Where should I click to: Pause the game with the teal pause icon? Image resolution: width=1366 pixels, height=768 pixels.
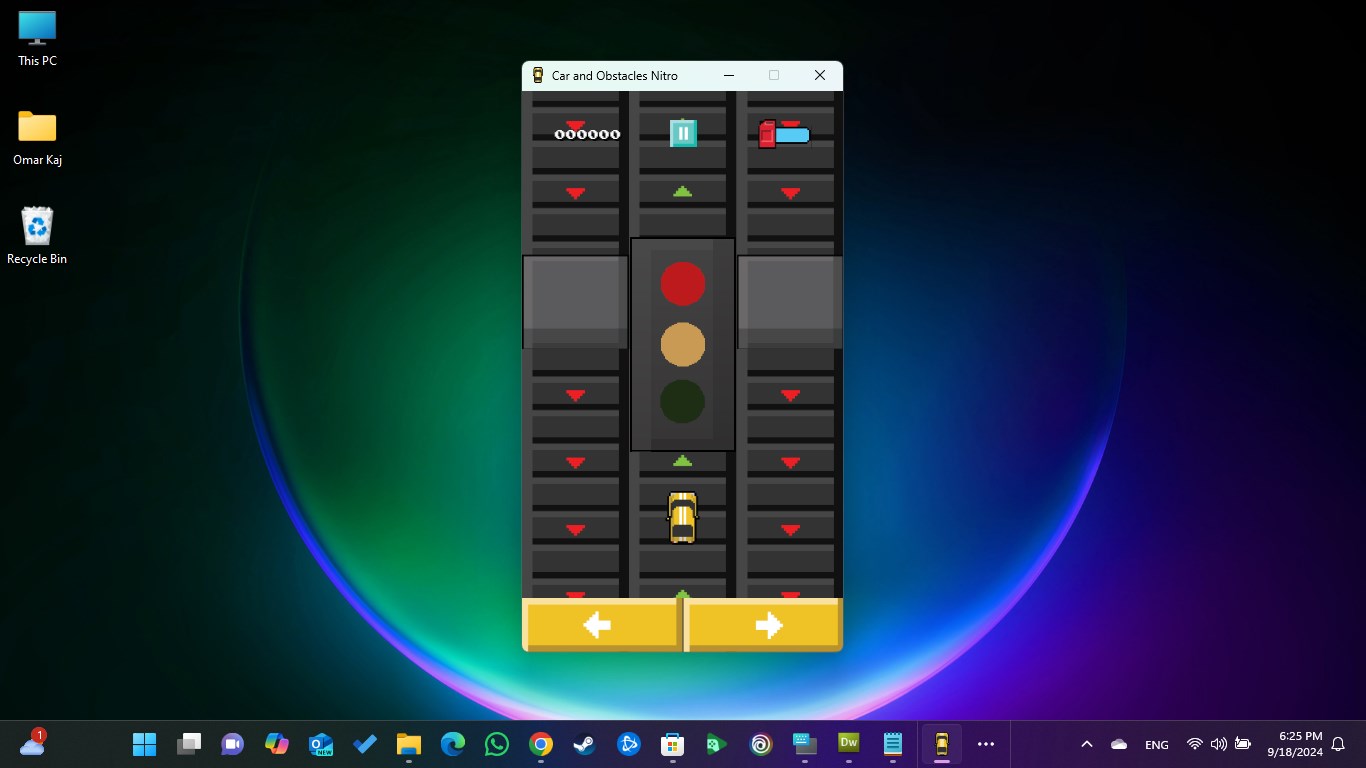coord(683,133)
